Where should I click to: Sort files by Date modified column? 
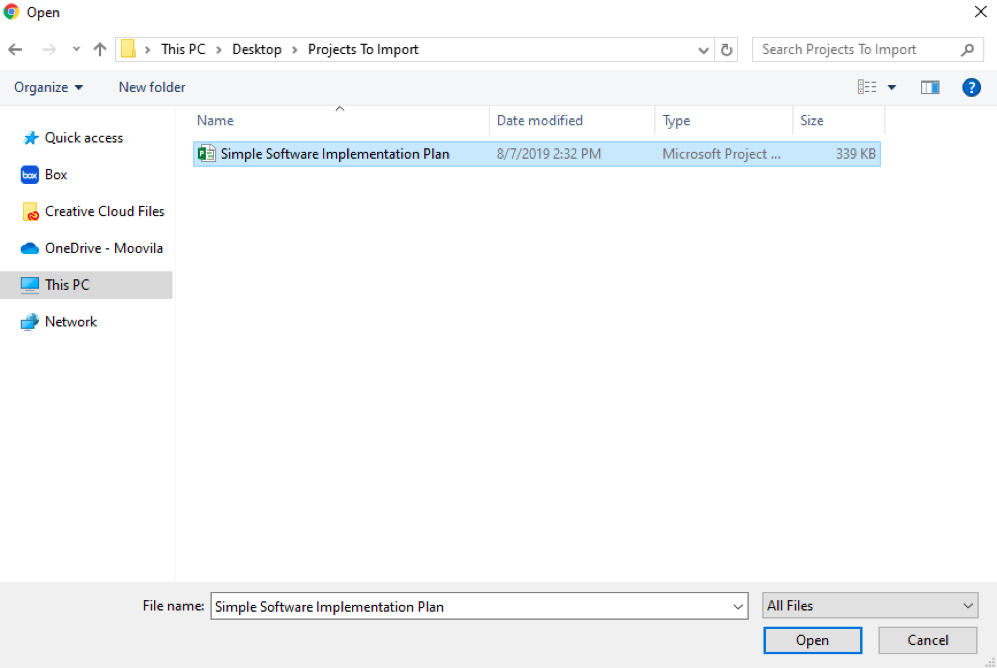click(x=540, y=120)
